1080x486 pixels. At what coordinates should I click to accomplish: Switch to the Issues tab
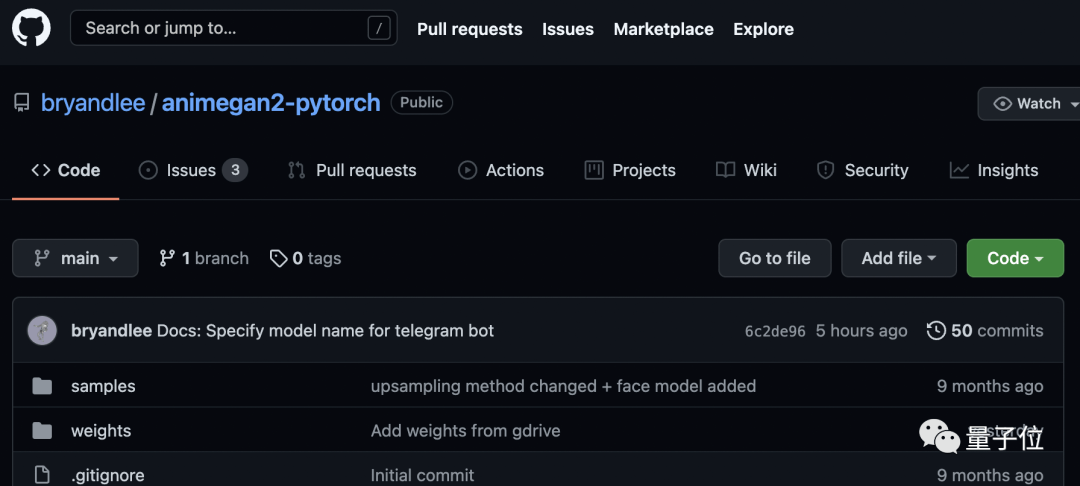[x=191, y=170]
